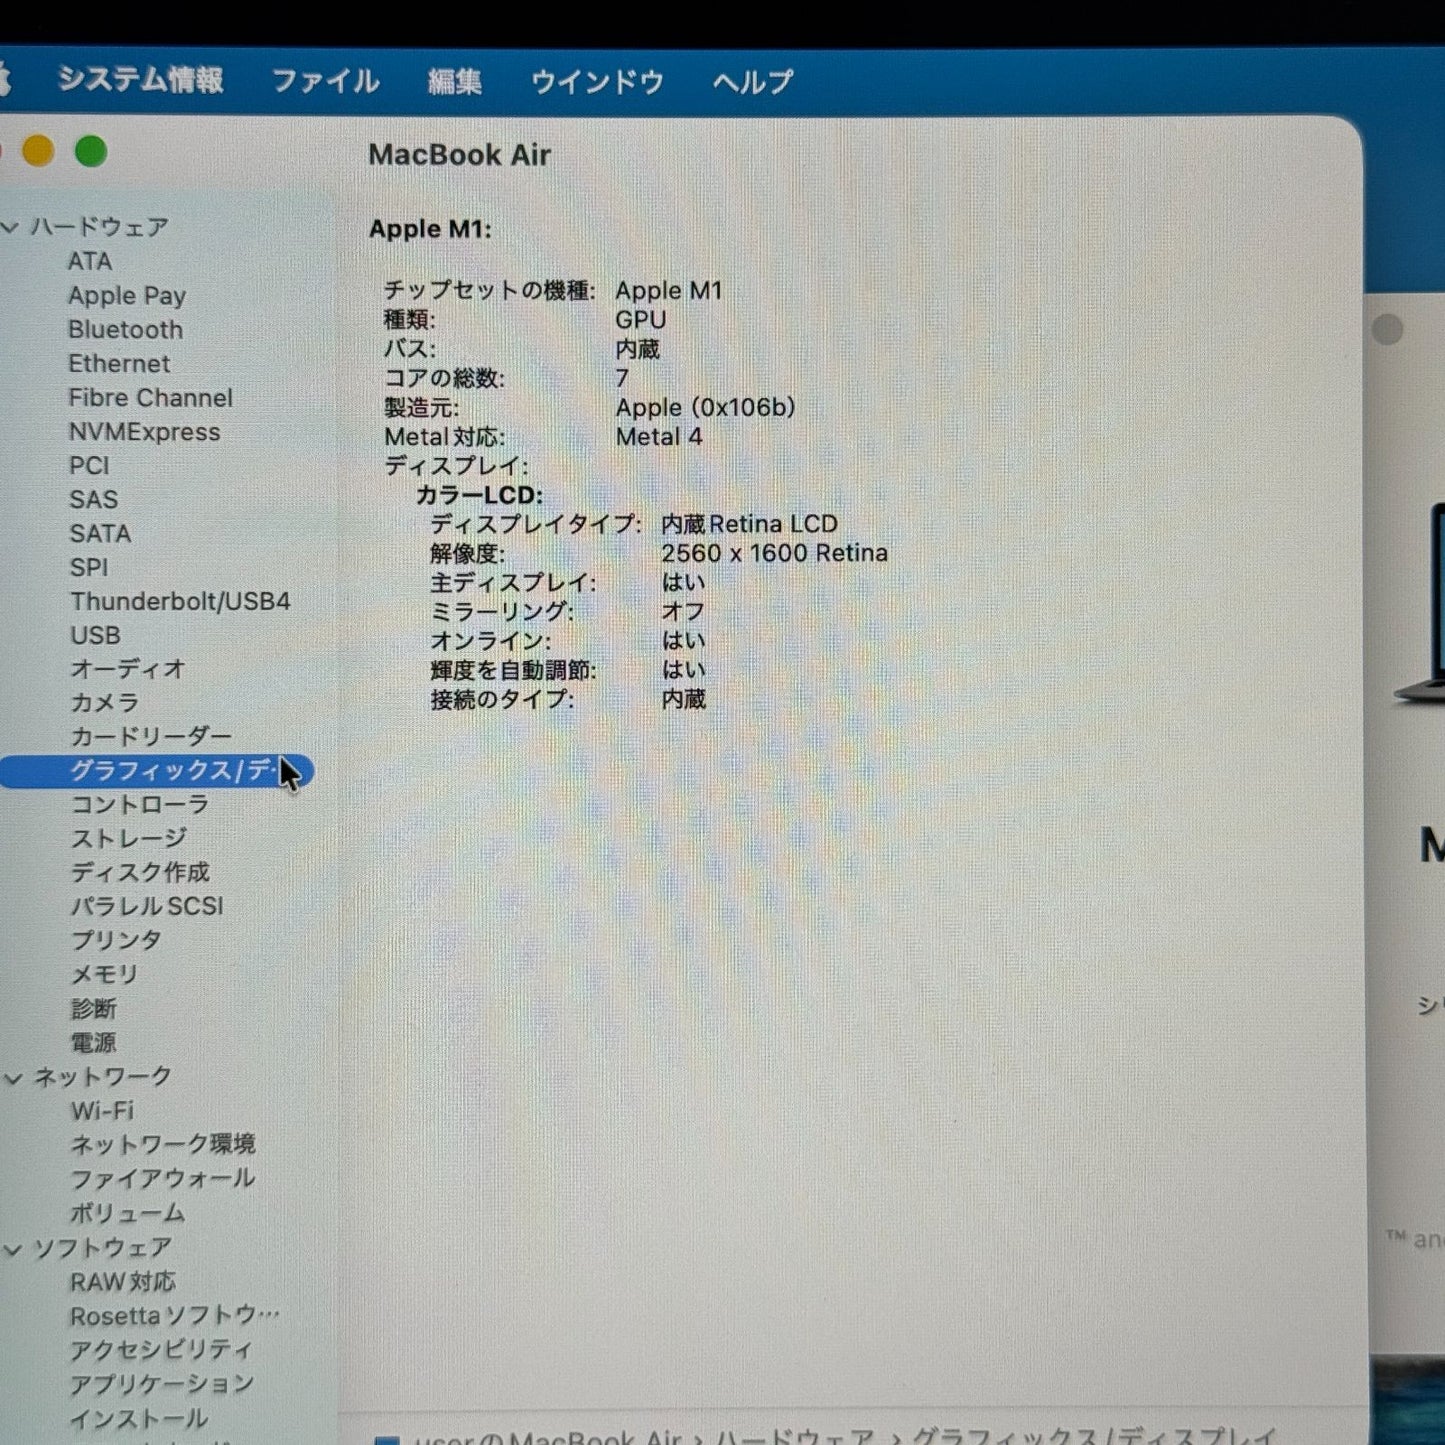Screen dimensions: 1445x1445
Task: Open the ヘルプ menu
Action: click(753, 81)
